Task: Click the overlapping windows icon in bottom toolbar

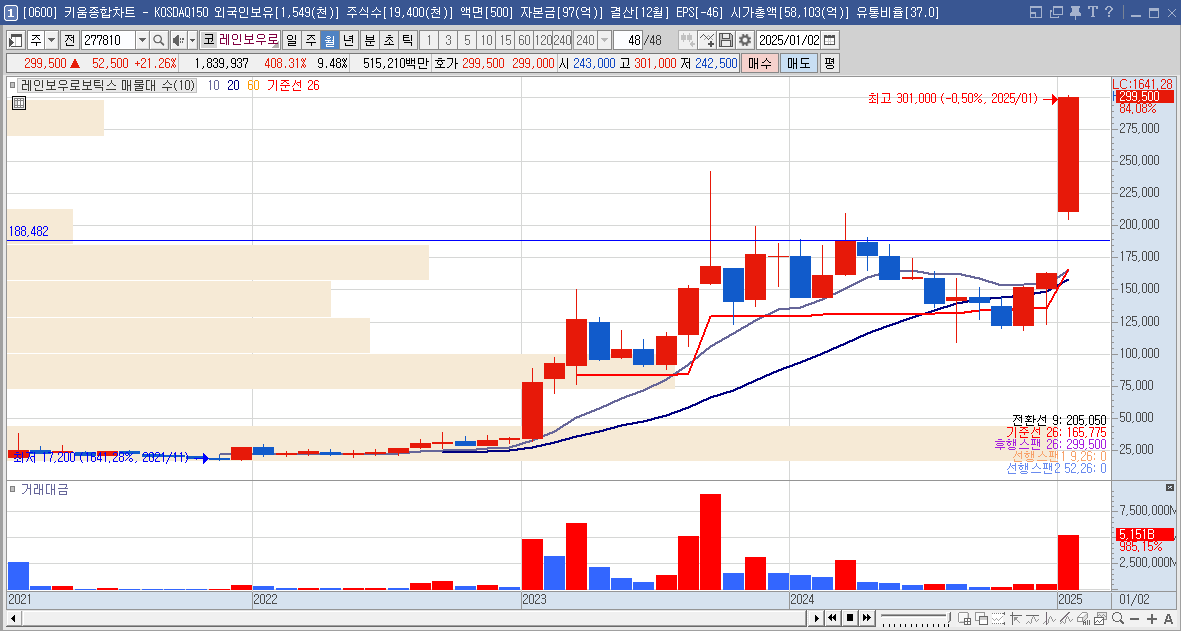Action: click(x=981, y=618)
